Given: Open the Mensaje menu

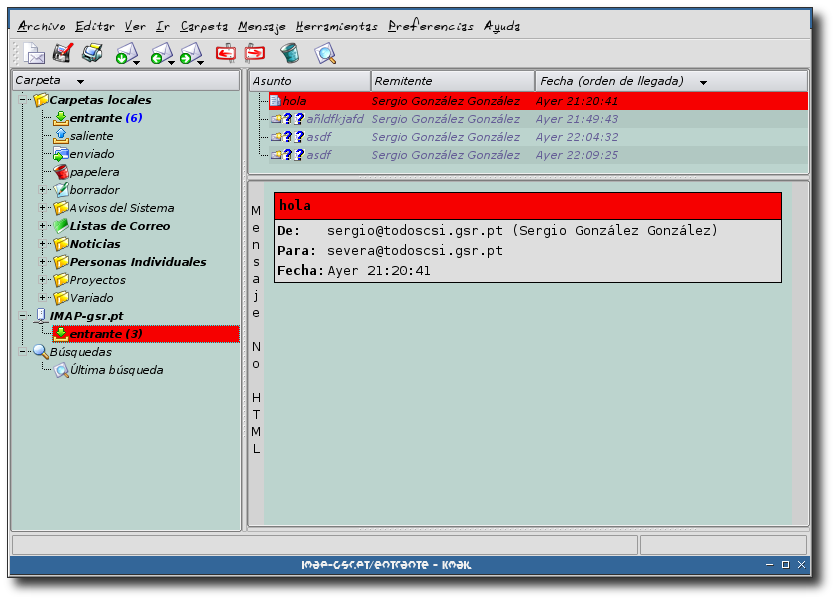Looking at the screenshot, I should click(x=263, y=26).
